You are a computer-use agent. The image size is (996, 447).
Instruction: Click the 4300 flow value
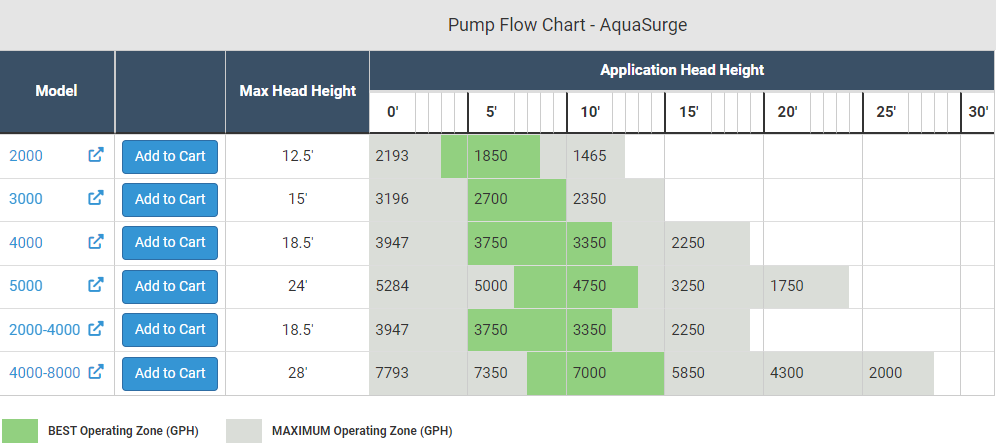click(787, 373)
